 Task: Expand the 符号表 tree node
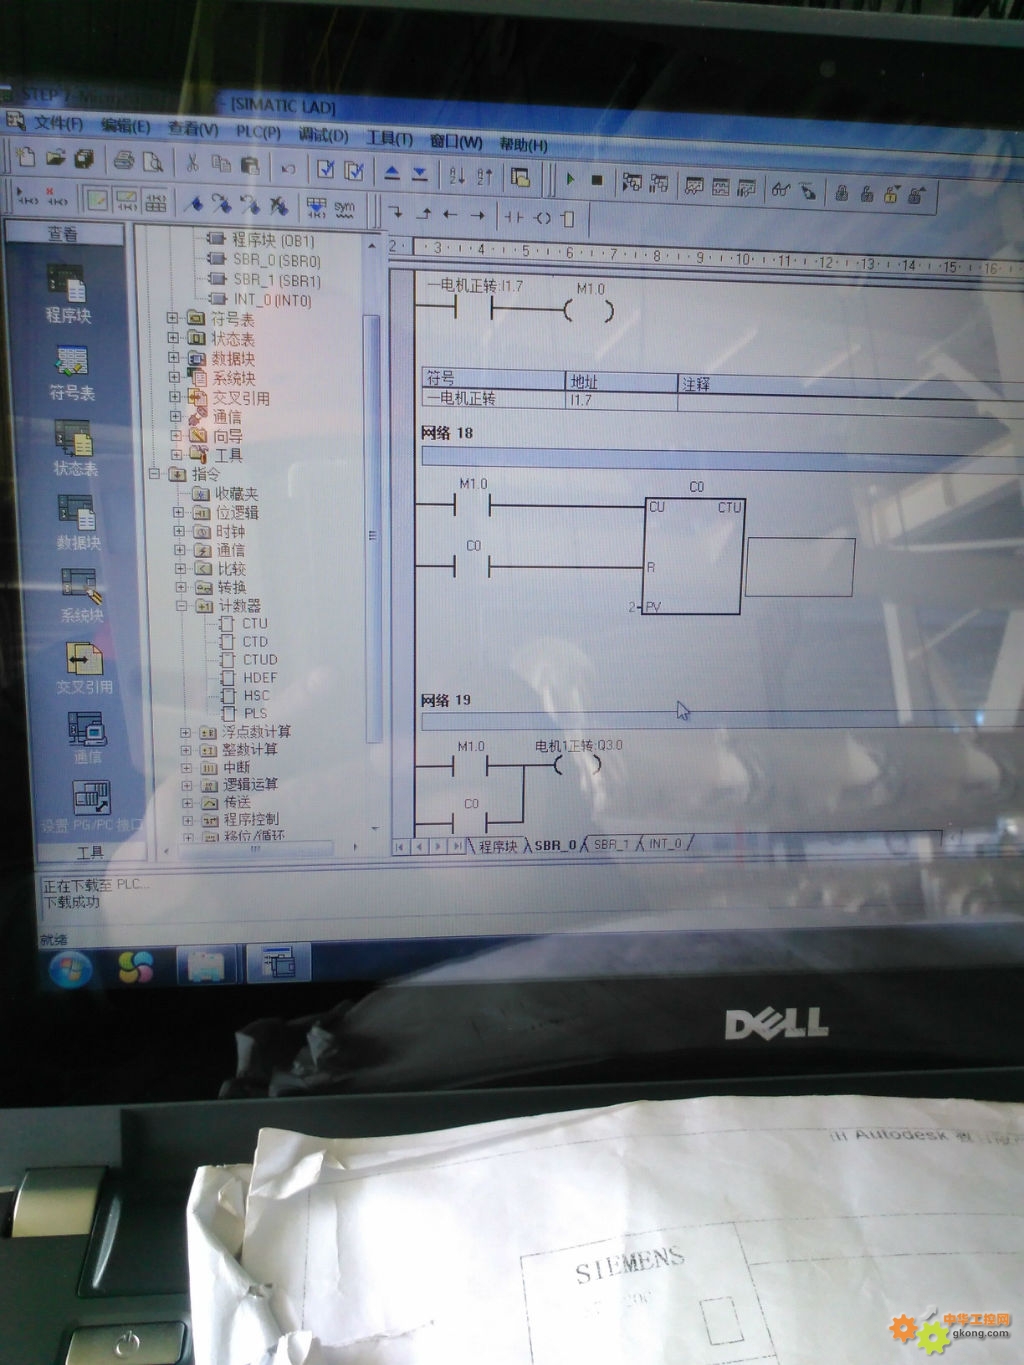pos(172,318)
